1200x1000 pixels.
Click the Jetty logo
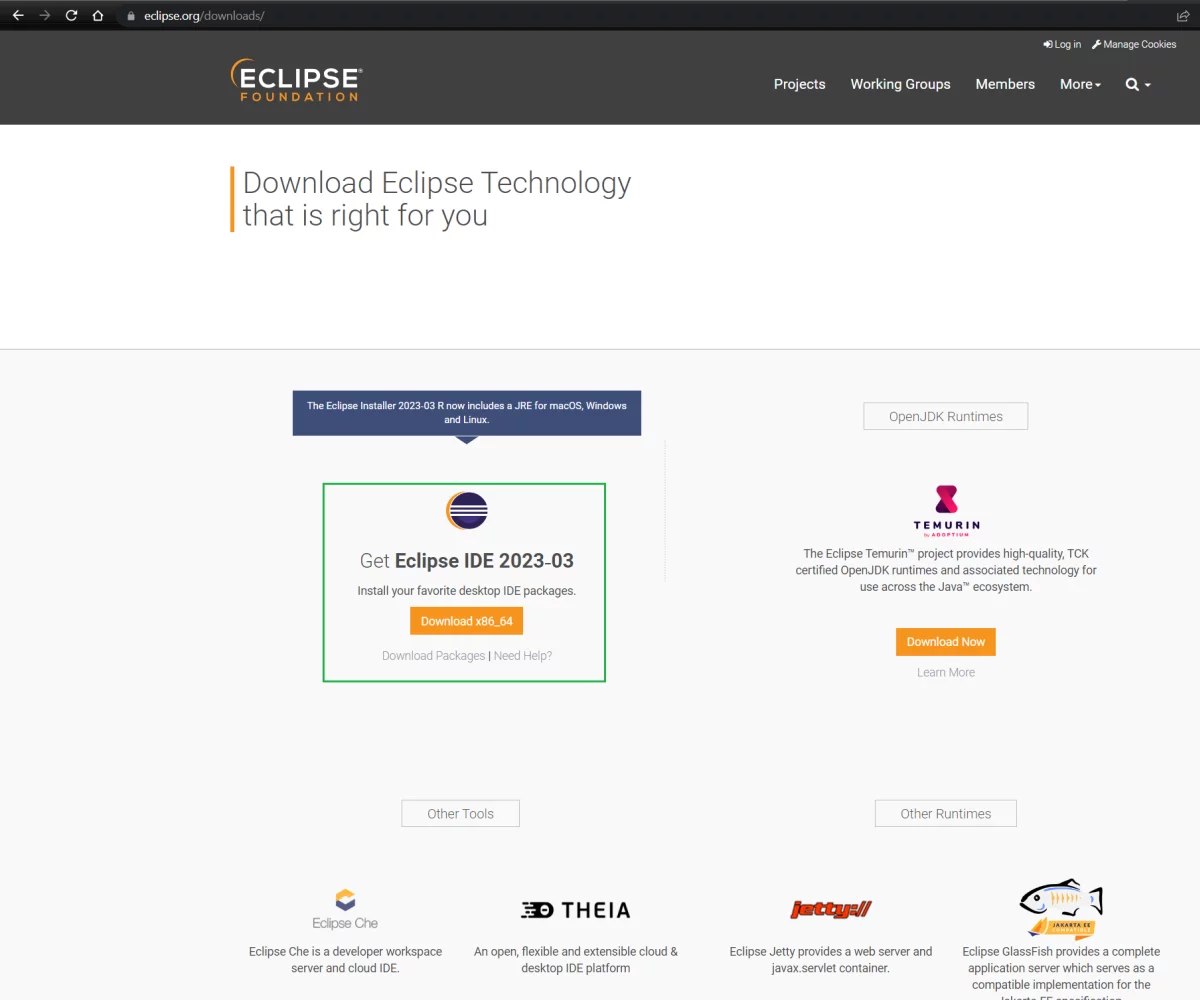click(x=830, y=909)
